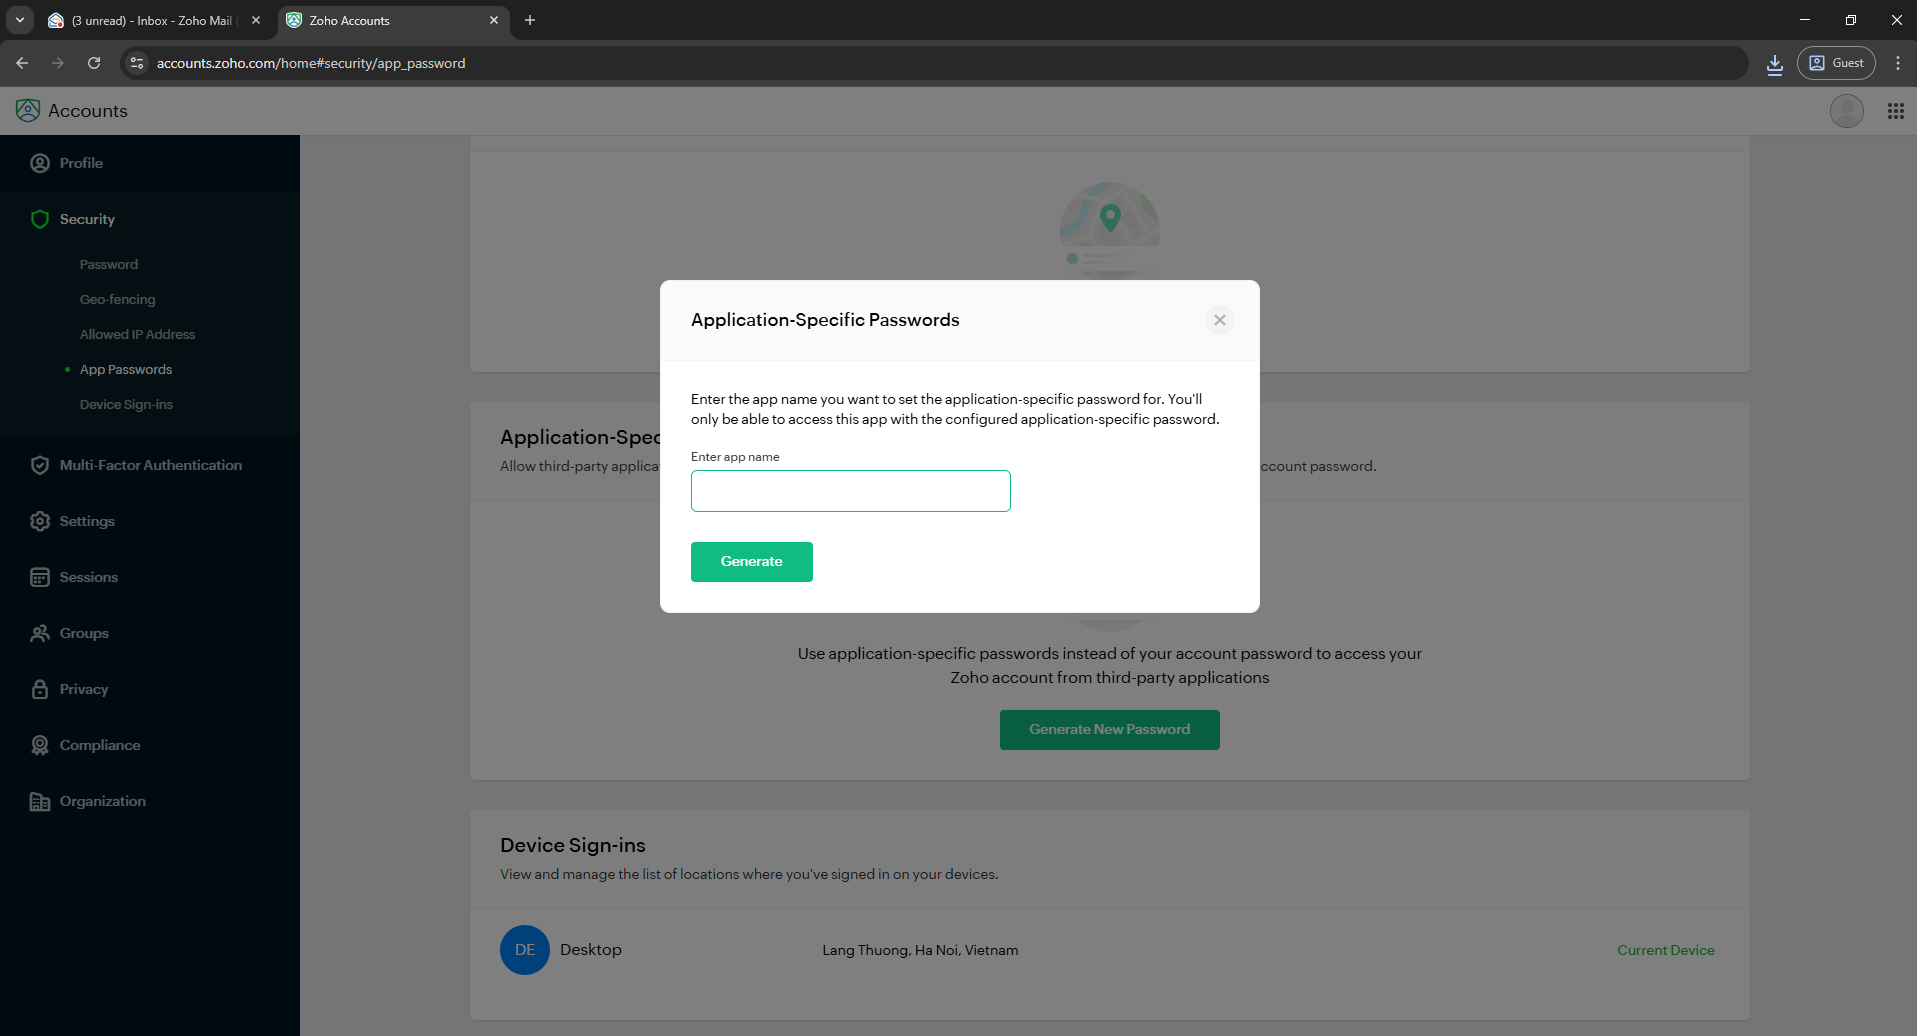Open the Organization sidebar item
This screenshot has height=1036, width=1917.
coord(102,801)
